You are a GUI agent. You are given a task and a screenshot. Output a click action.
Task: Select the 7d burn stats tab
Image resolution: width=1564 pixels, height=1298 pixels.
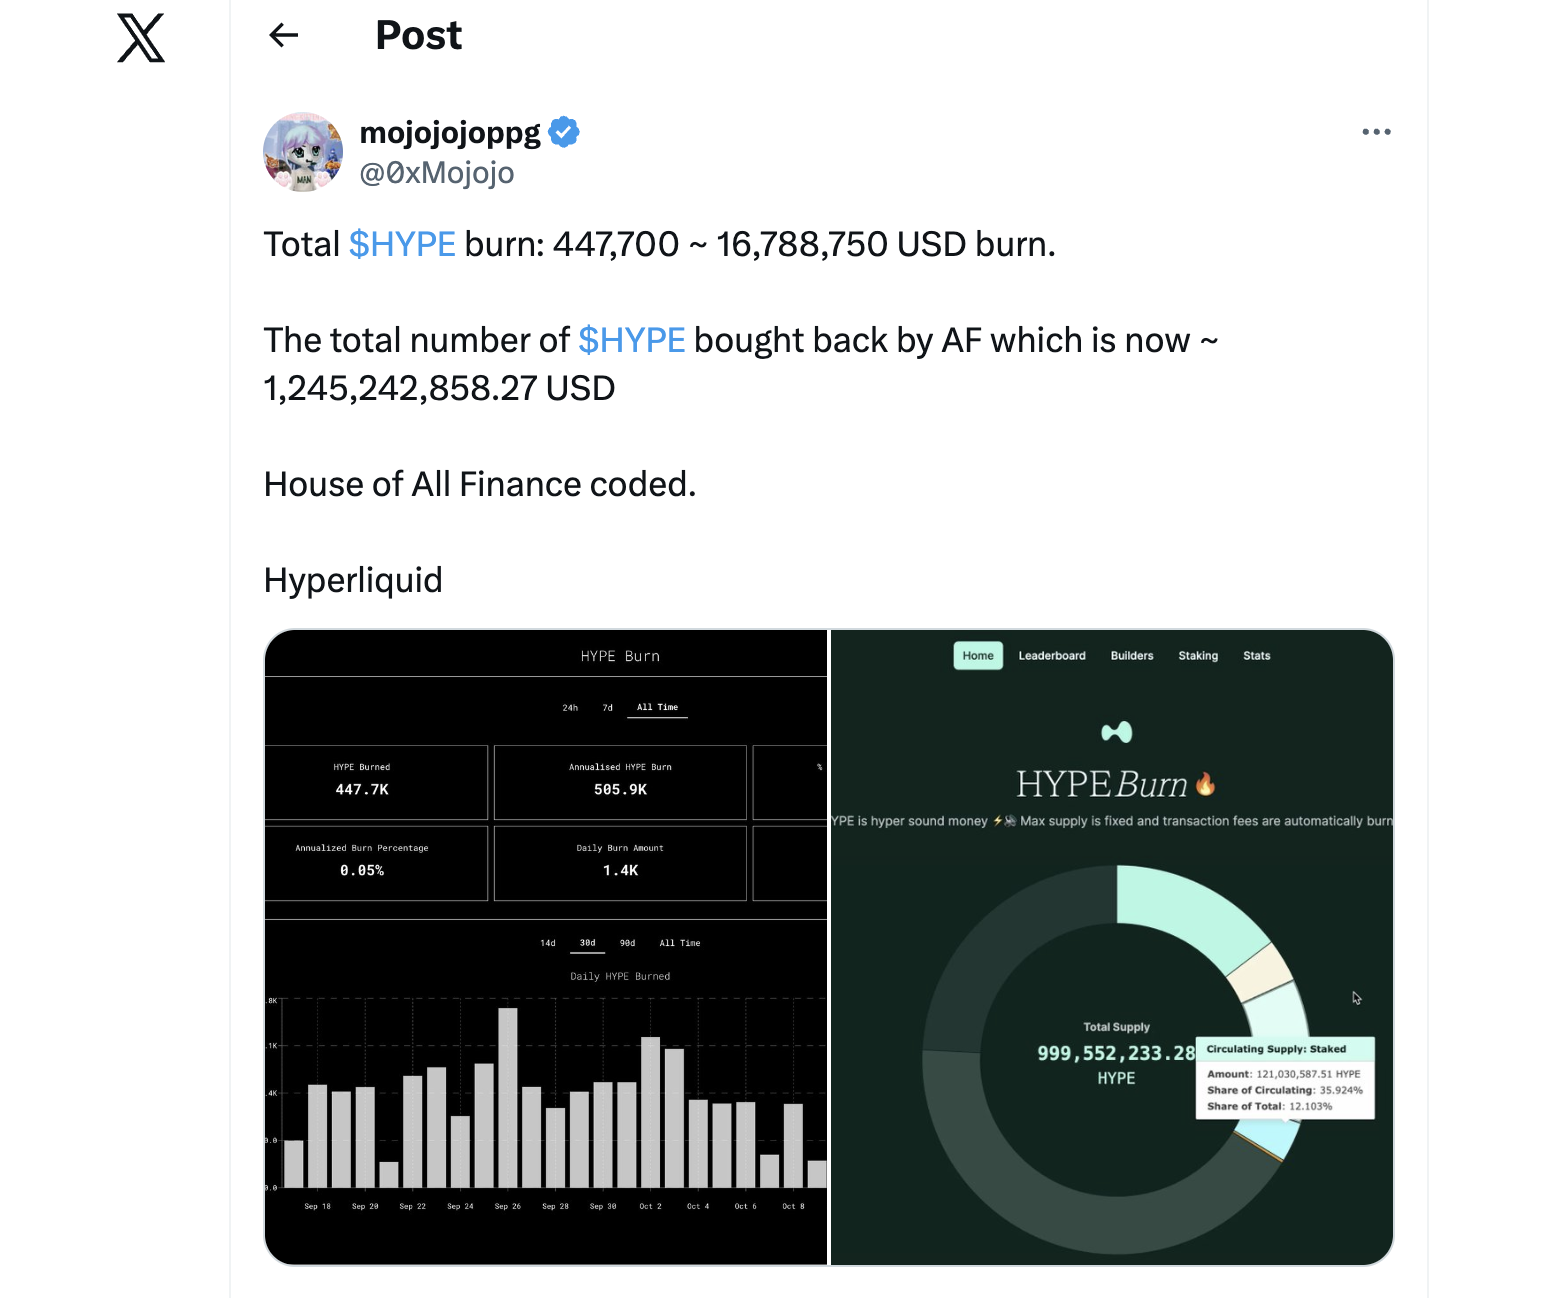[x=607, y=708]
